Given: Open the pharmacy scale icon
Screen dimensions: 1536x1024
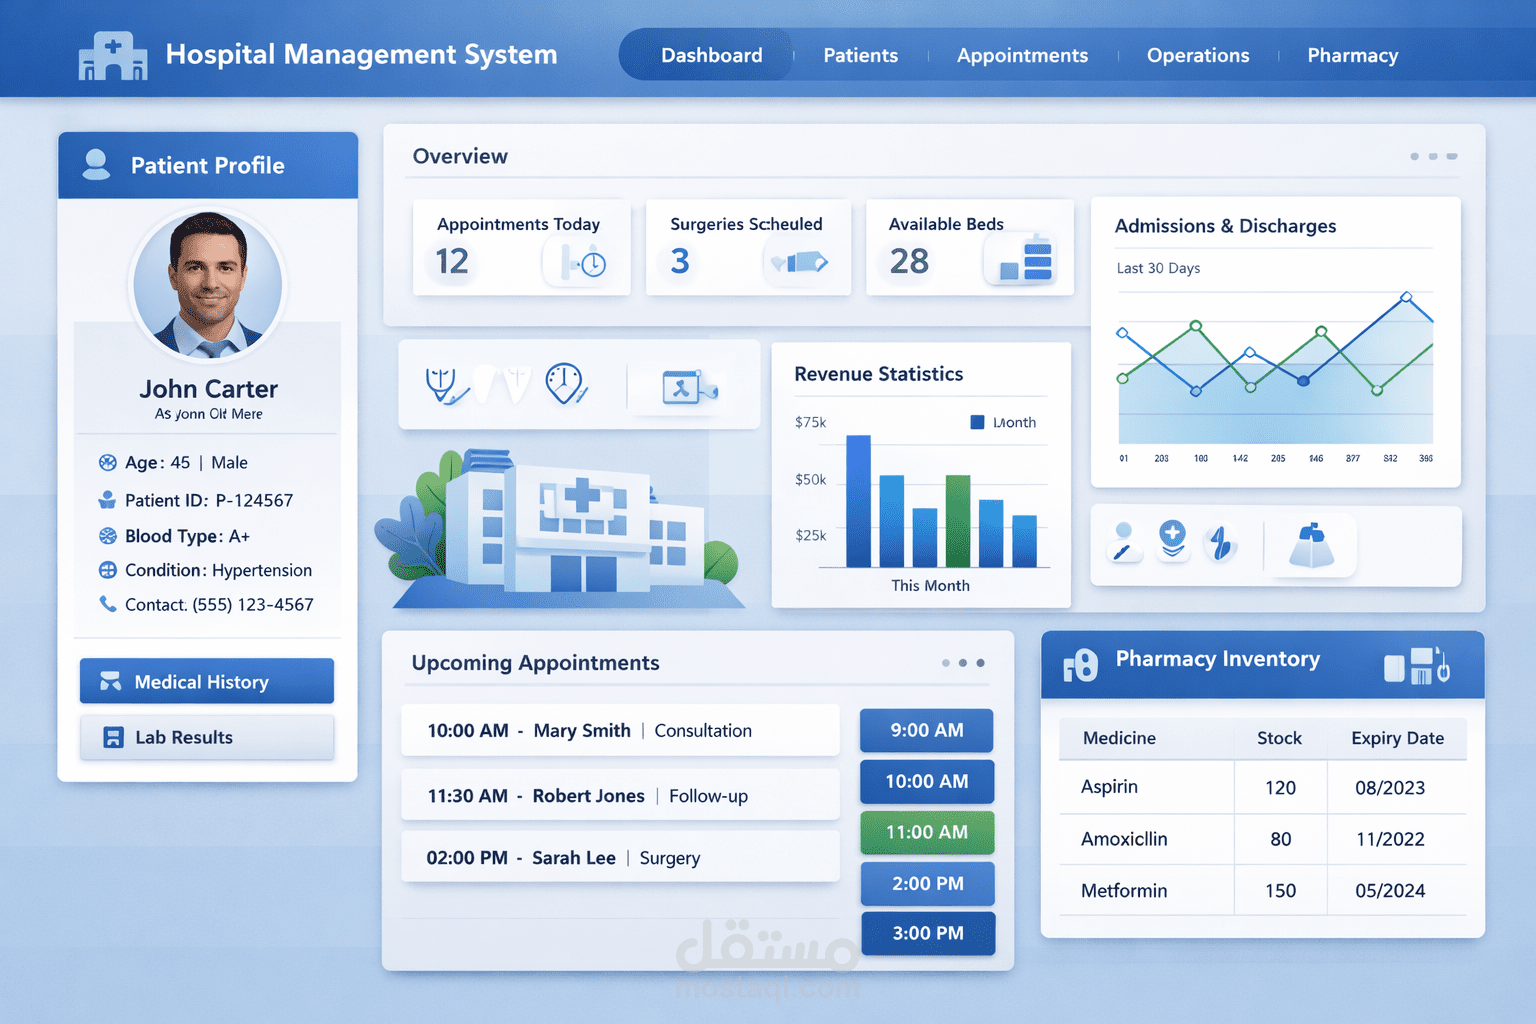Looking at the screenshot, I should coord(1311,545).
